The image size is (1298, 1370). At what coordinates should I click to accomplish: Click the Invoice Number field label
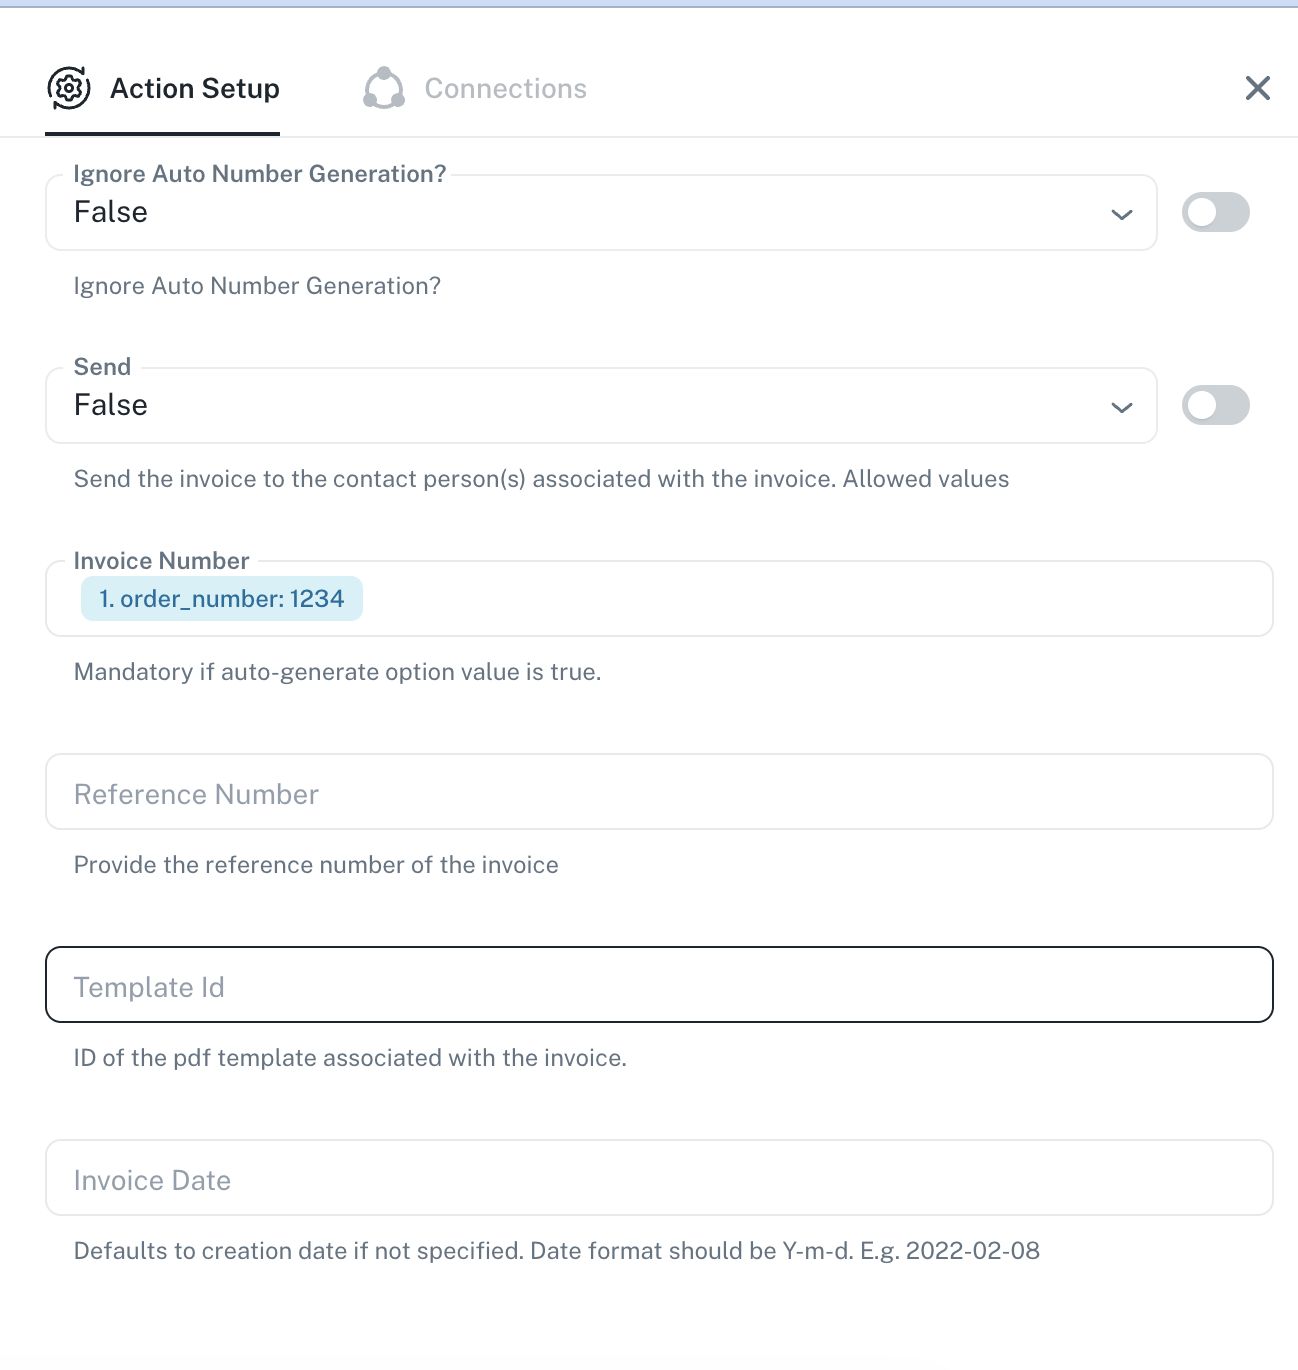coord(161,561)
